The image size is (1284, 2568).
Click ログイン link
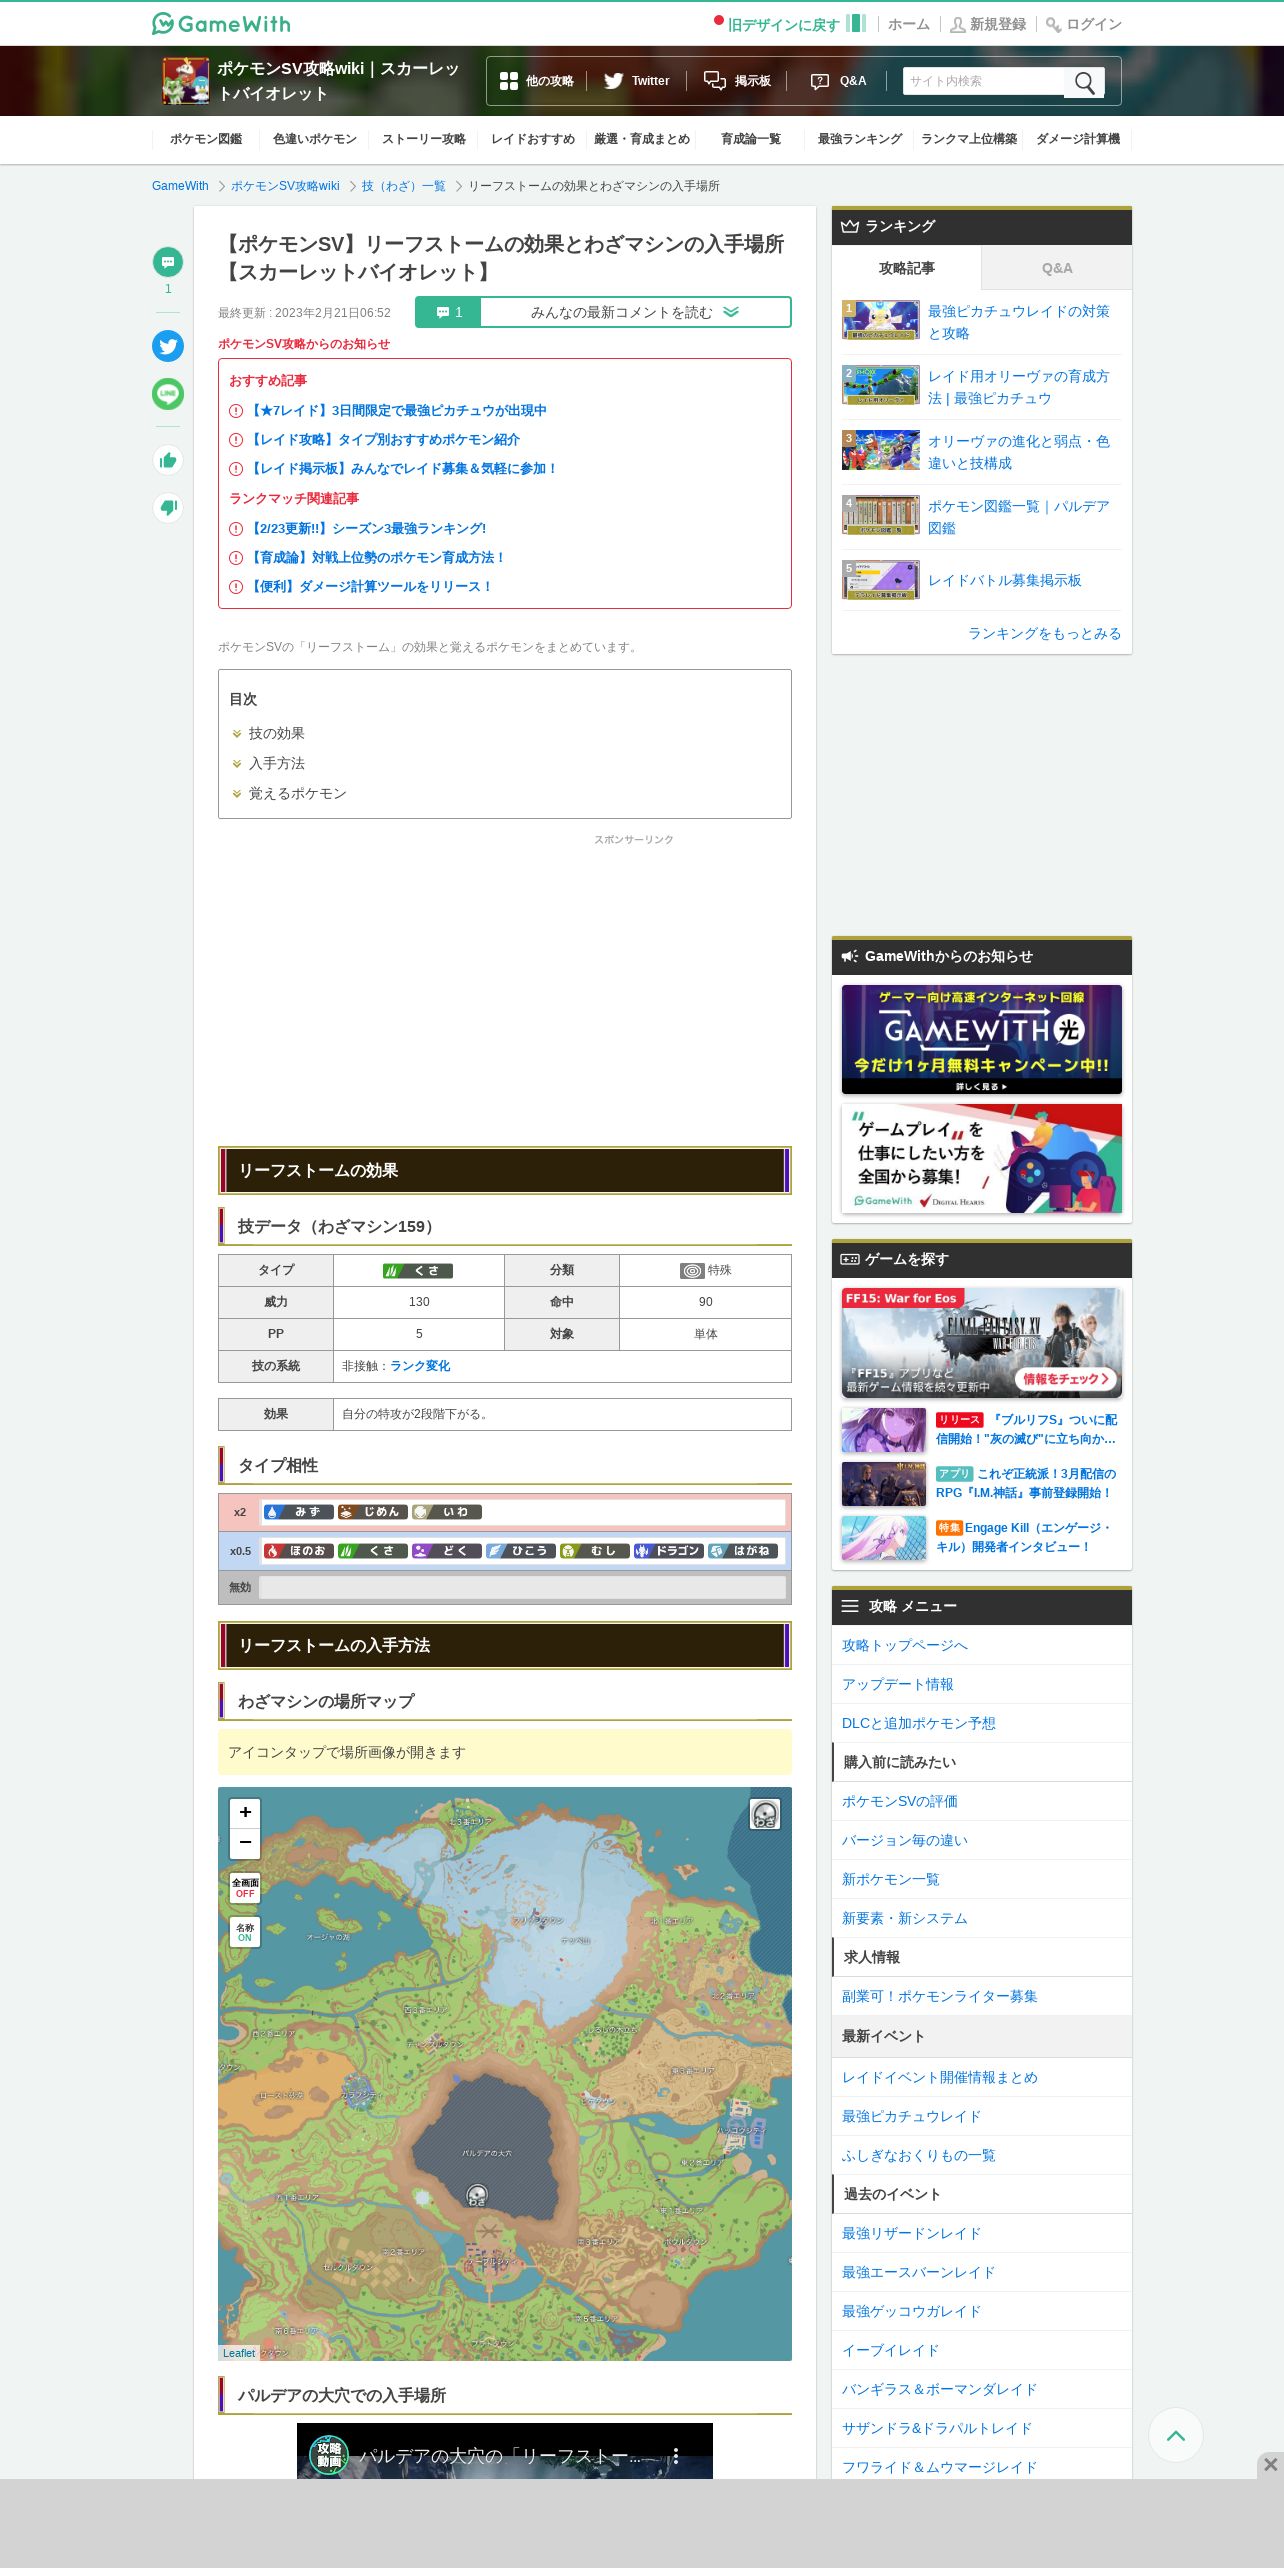(1084, 24)
